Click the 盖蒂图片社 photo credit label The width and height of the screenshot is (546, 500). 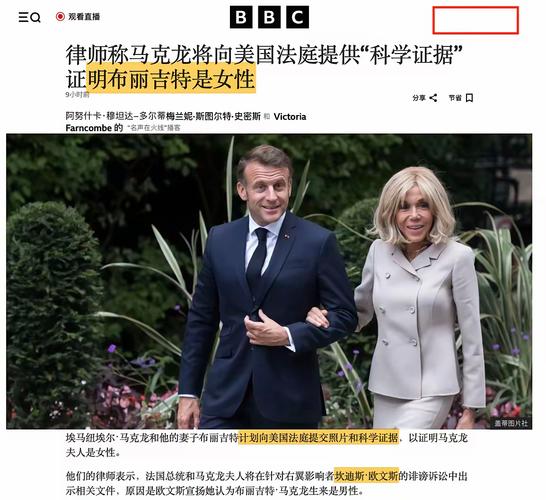[x=511, y=423]
